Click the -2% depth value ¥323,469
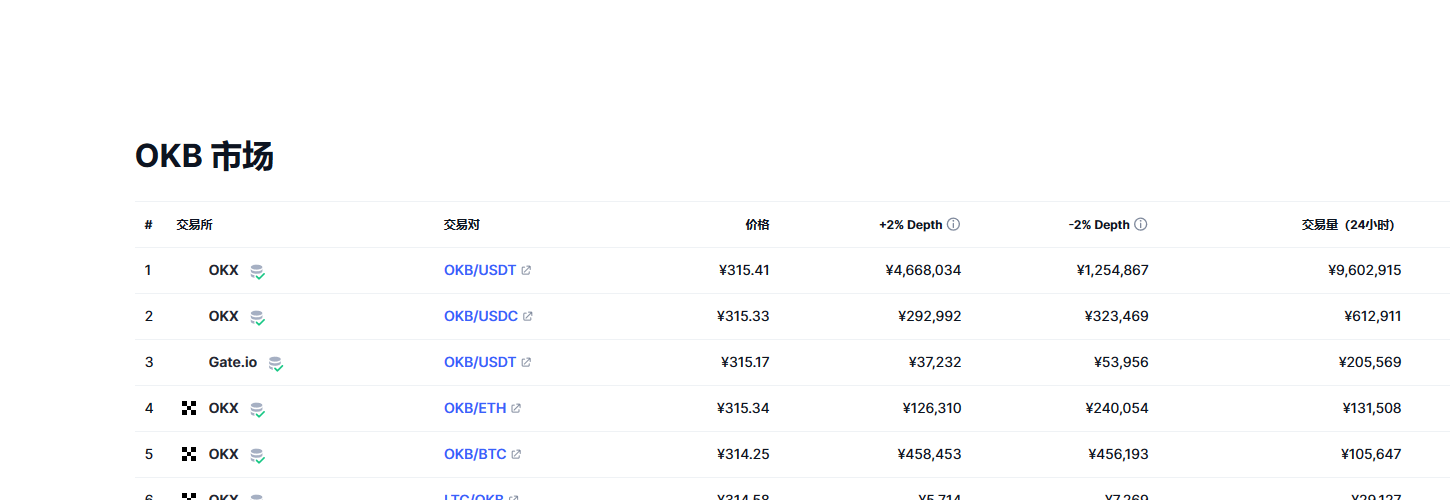1450x500 pixels. [1117, 316]
